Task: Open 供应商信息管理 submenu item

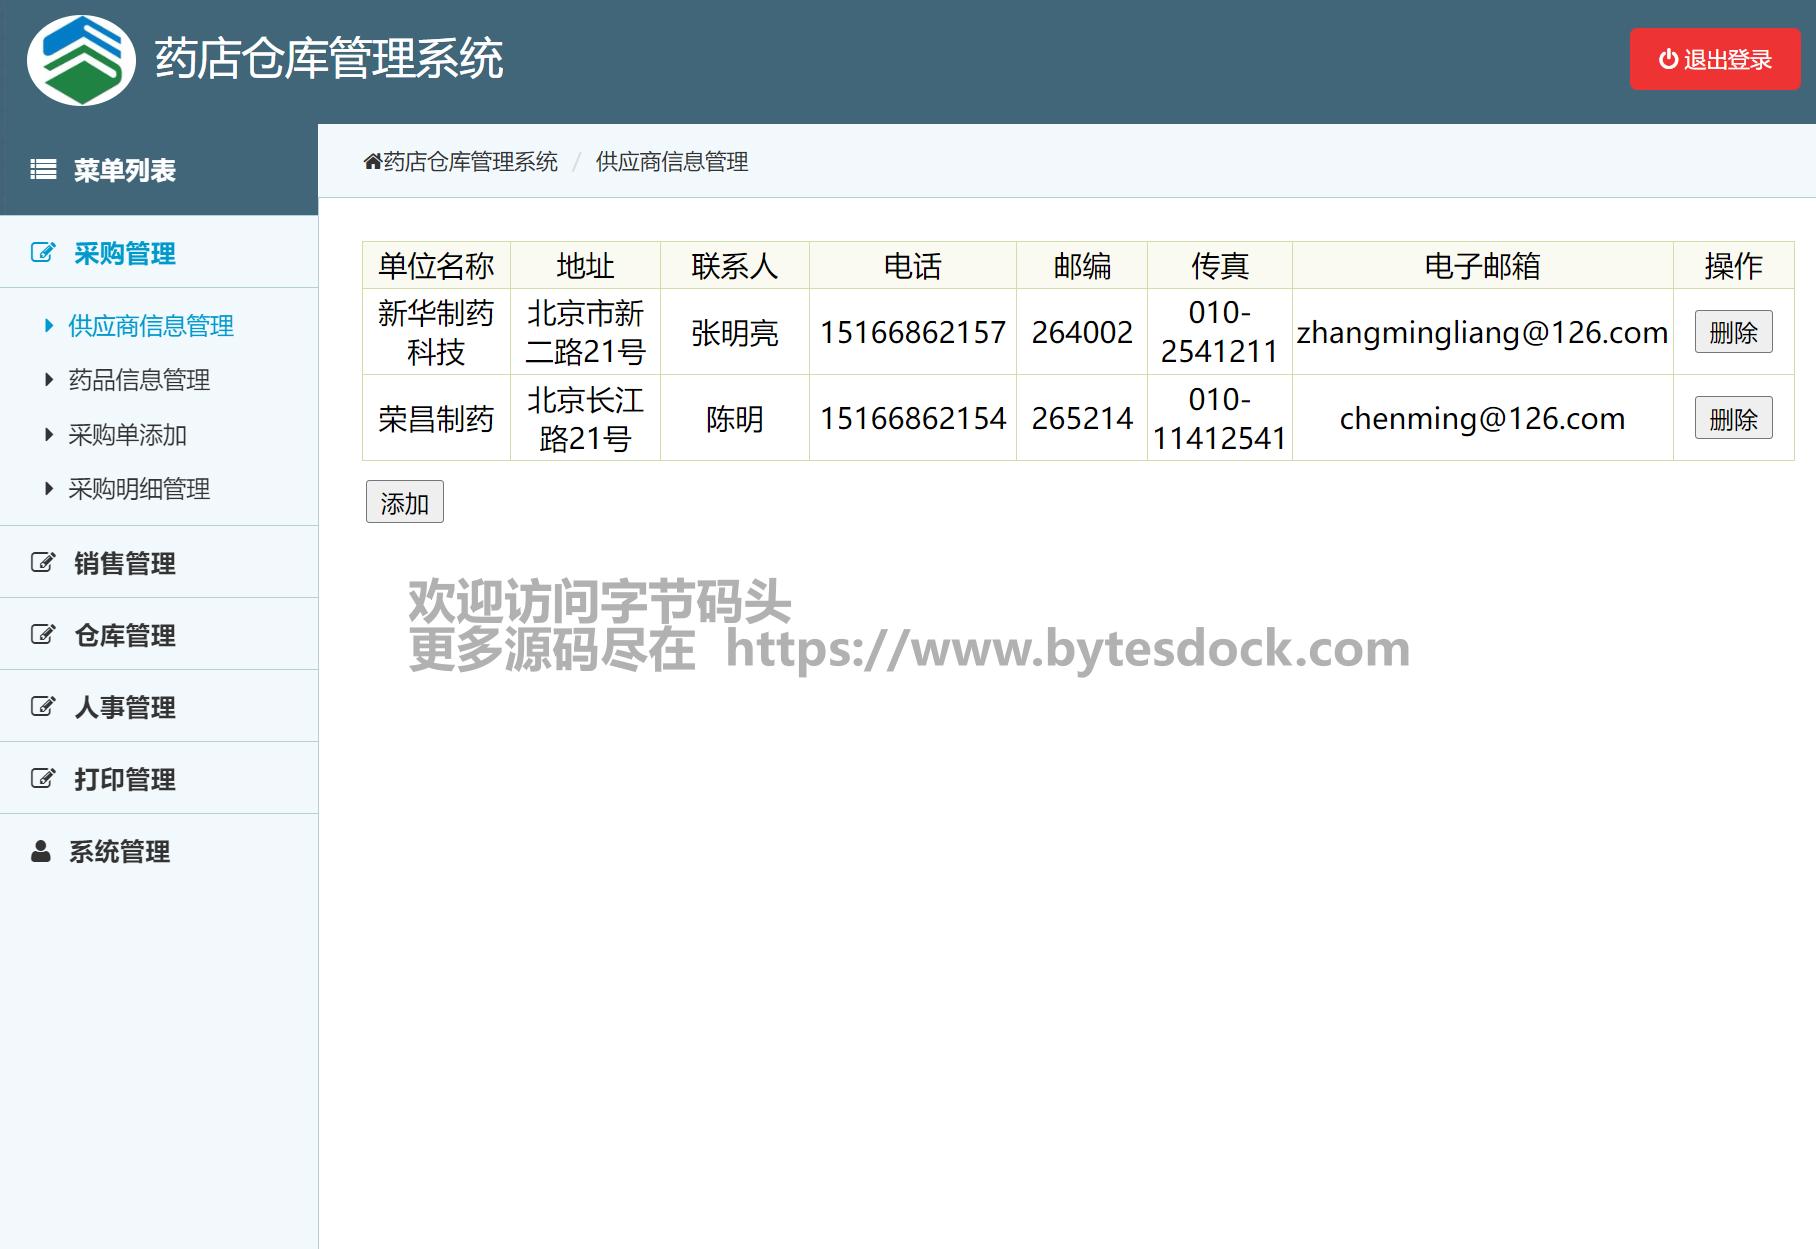Action: click(x=150, y=326)
